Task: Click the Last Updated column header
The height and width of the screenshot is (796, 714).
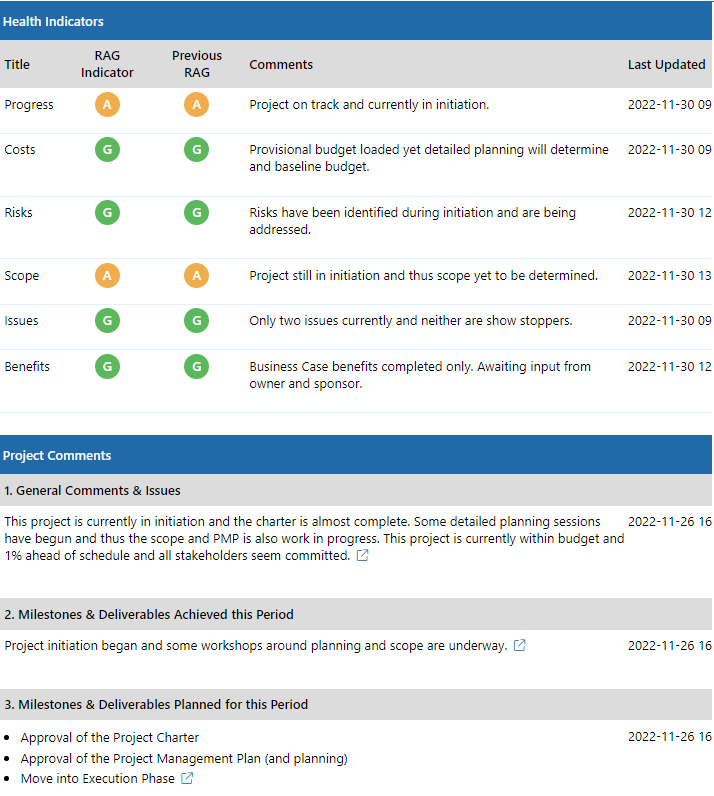Action: (667, 64)
